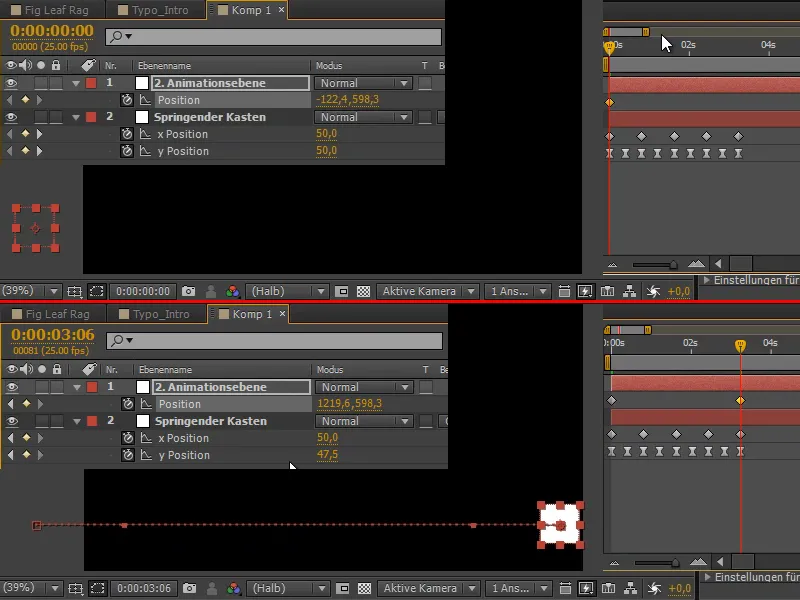The image size is (800, 600).
Task: Open Aktive Kamera dropdown in 0:00:00:00 viewer
Action: click(428, 291)
